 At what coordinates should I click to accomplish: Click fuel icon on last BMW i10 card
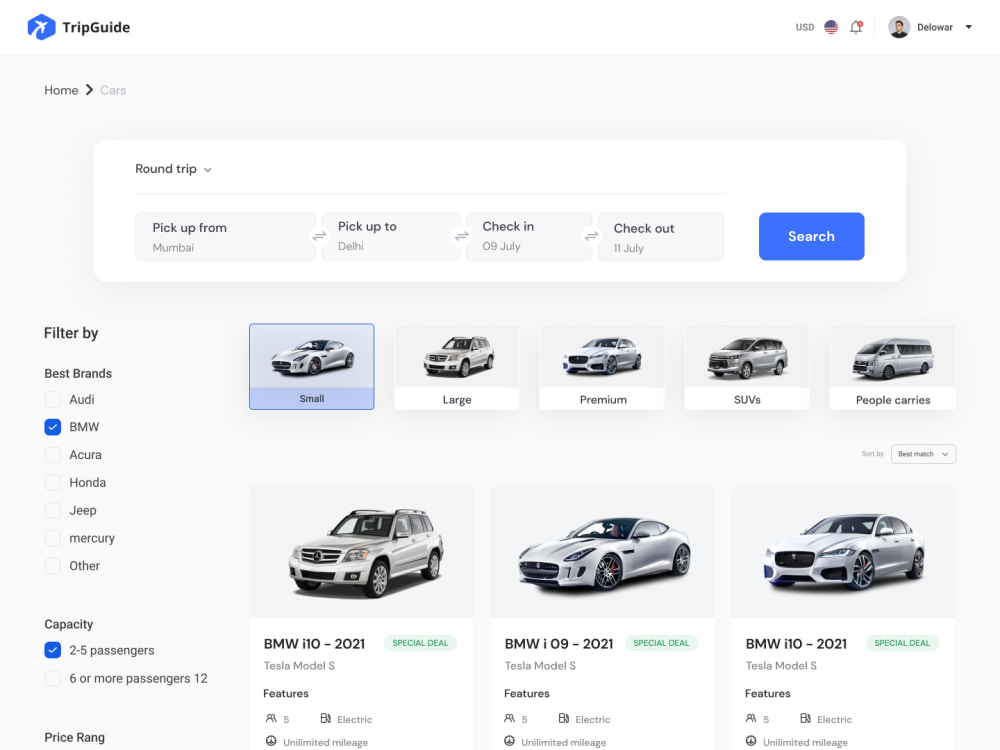[805, 718]
